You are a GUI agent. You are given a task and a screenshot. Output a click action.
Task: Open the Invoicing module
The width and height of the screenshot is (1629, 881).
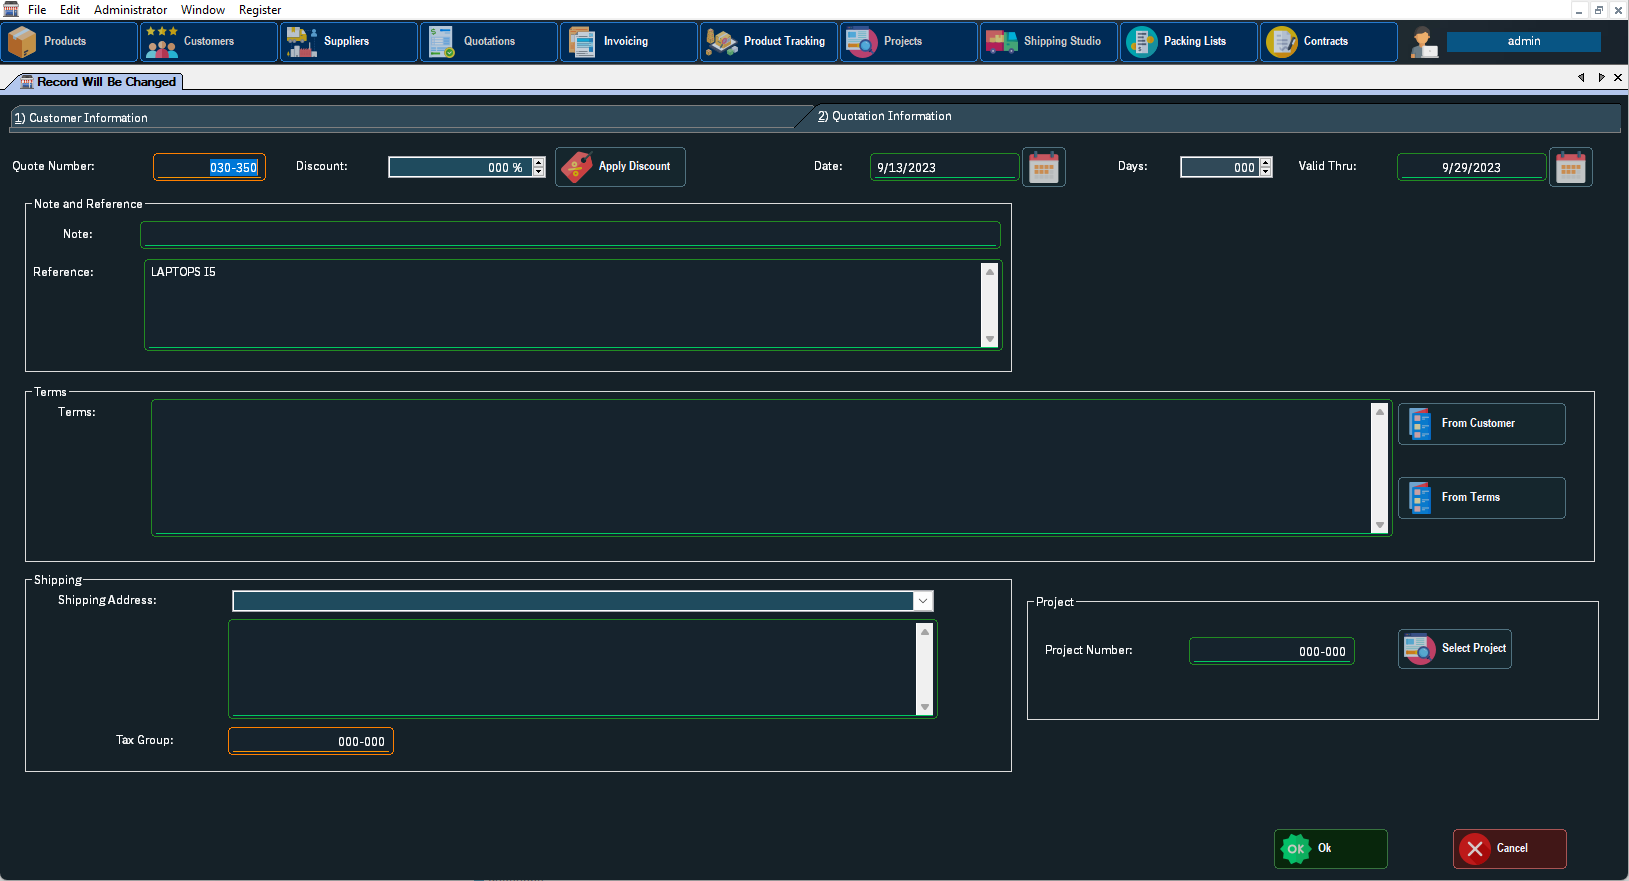628,42
